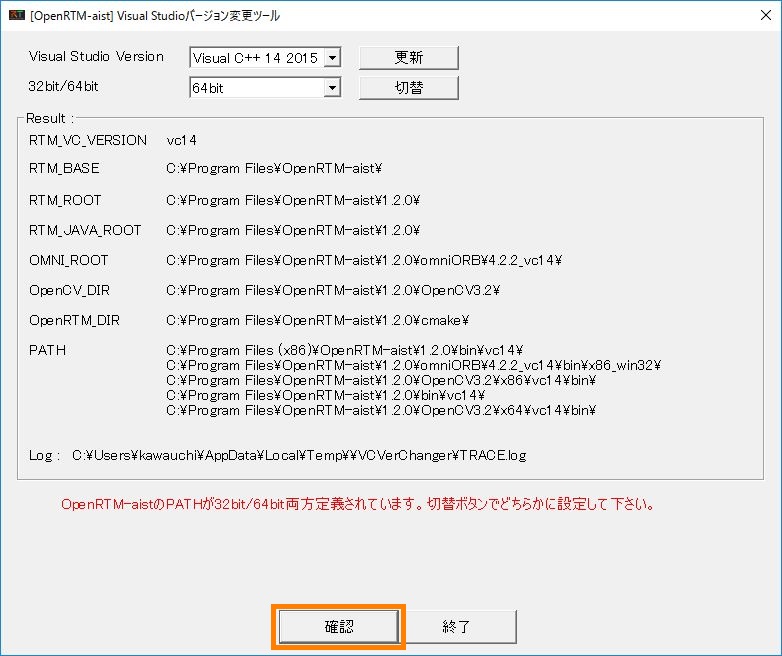The image size is (782, 656).
Task: Click the OMNI_ROOT label
Action: (68, 260)
